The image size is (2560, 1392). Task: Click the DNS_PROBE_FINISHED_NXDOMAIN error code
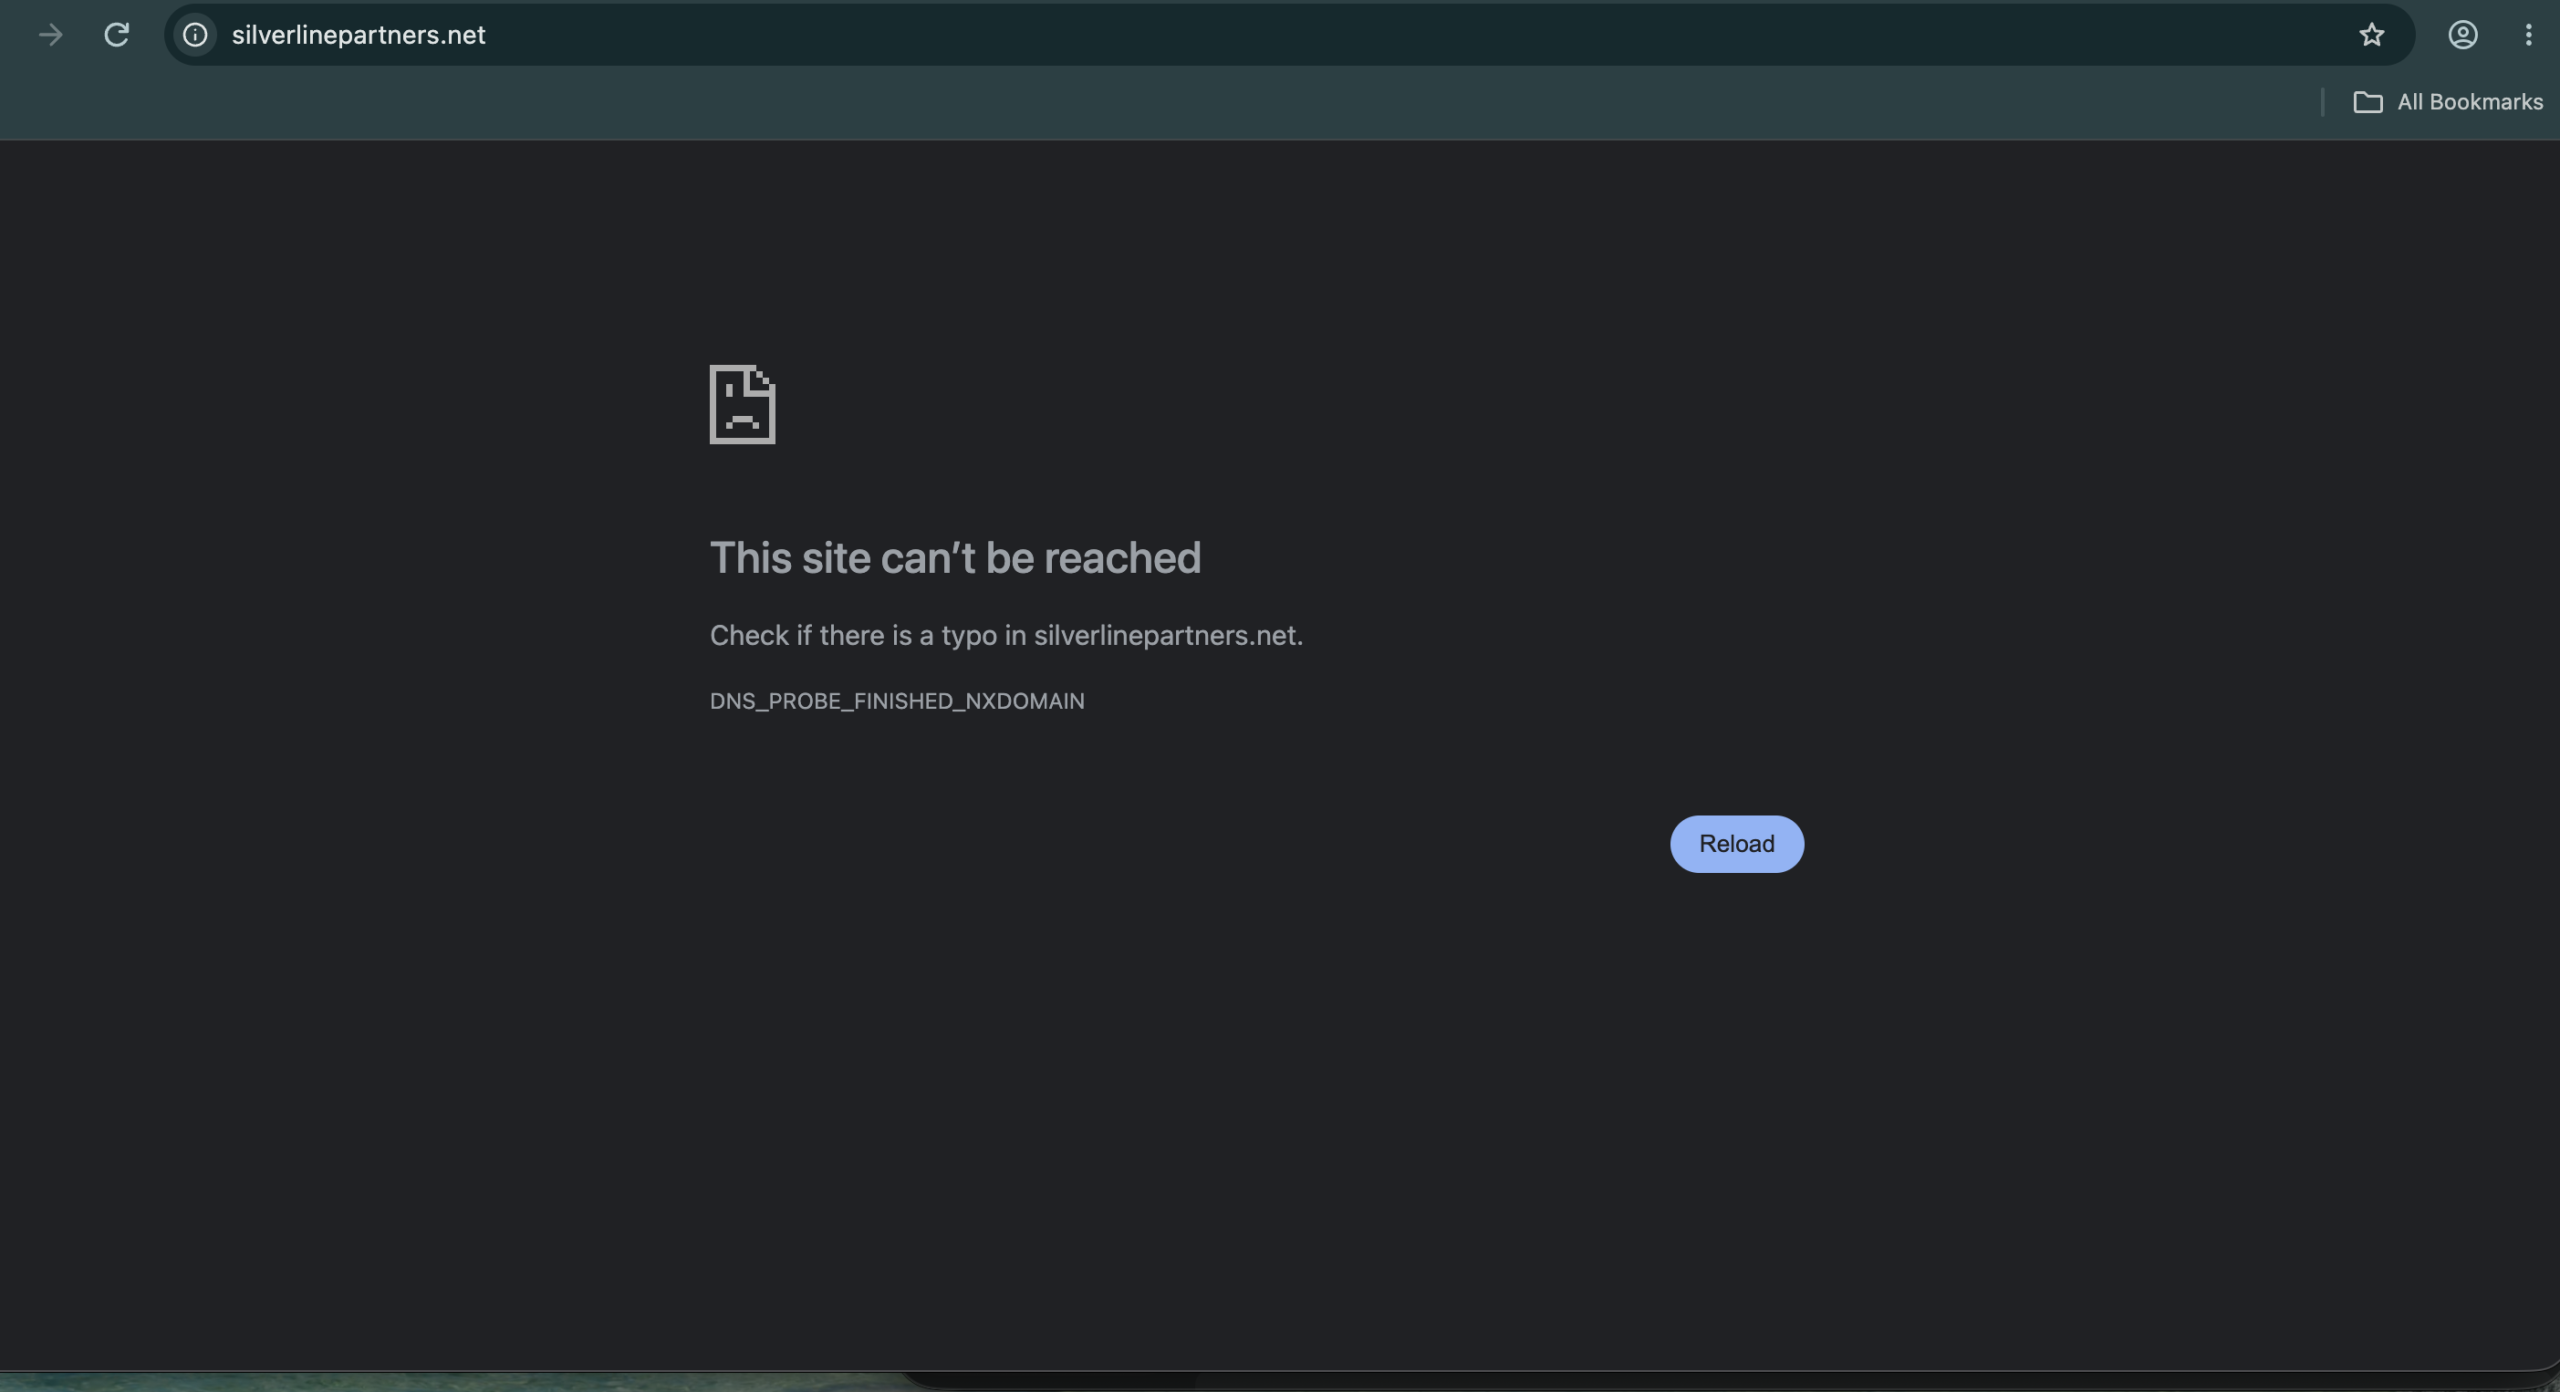(x=897, y=701)
